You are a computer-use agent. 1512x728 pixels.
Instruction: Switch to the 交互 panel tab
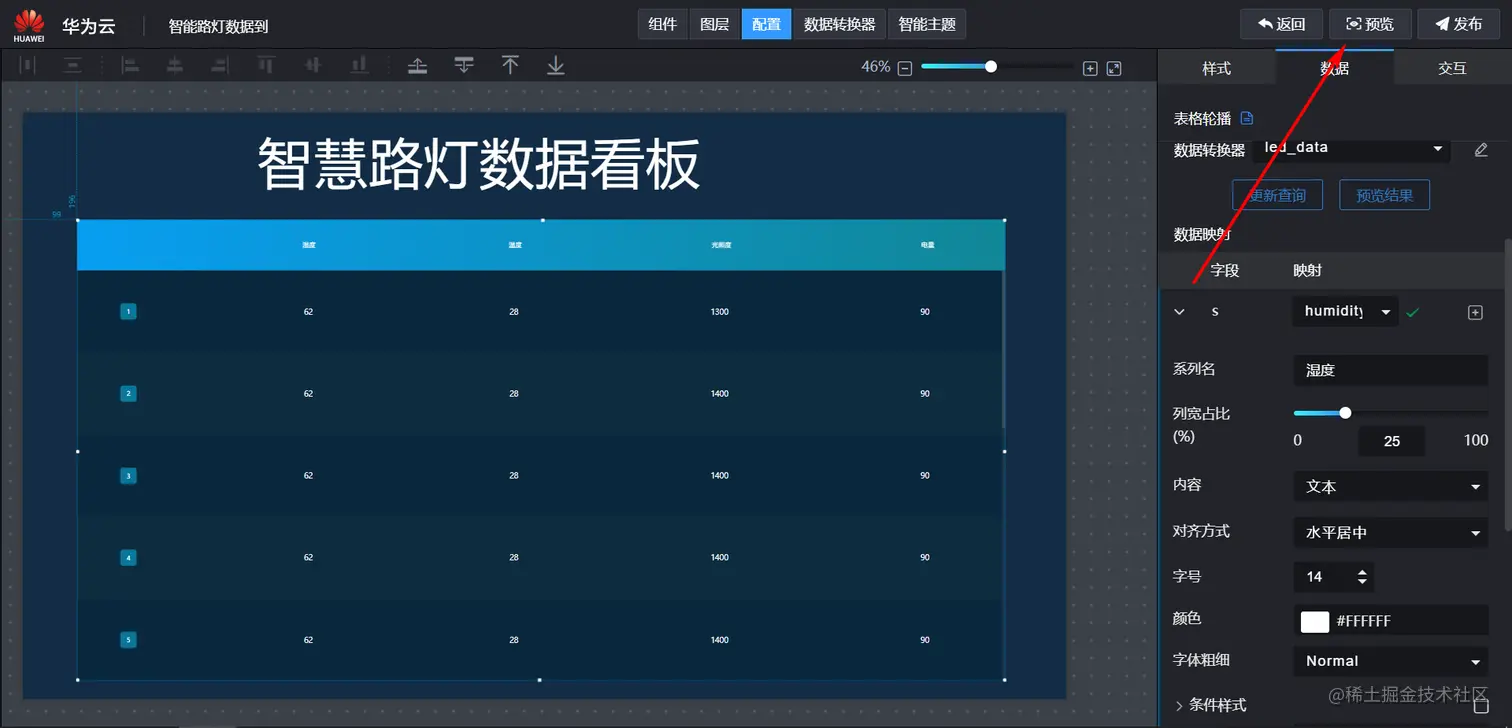[x=1452, y=68]
